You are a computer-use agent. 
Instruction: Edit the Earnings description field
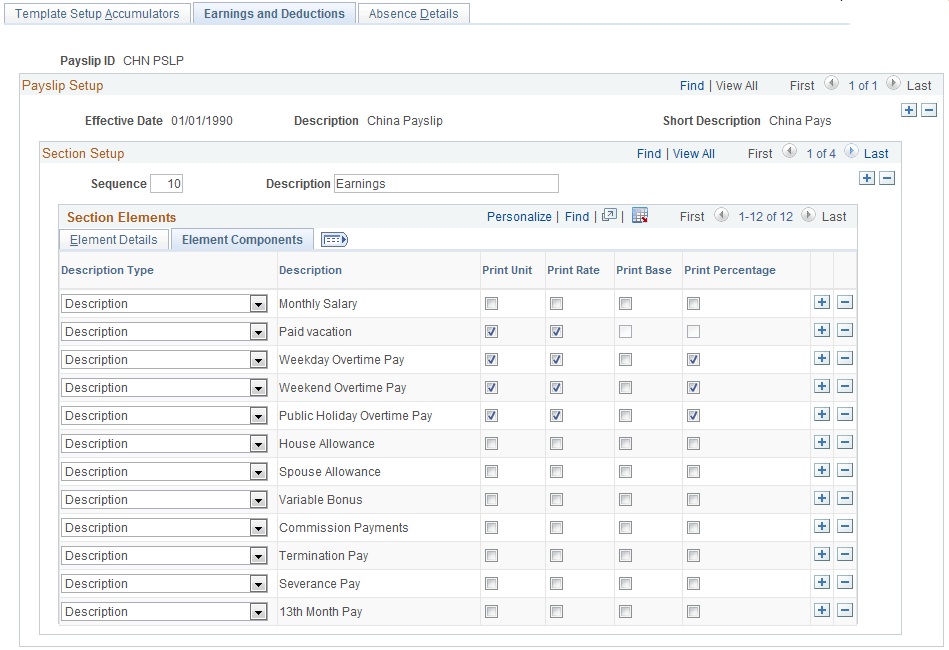[x=446, y=183]
